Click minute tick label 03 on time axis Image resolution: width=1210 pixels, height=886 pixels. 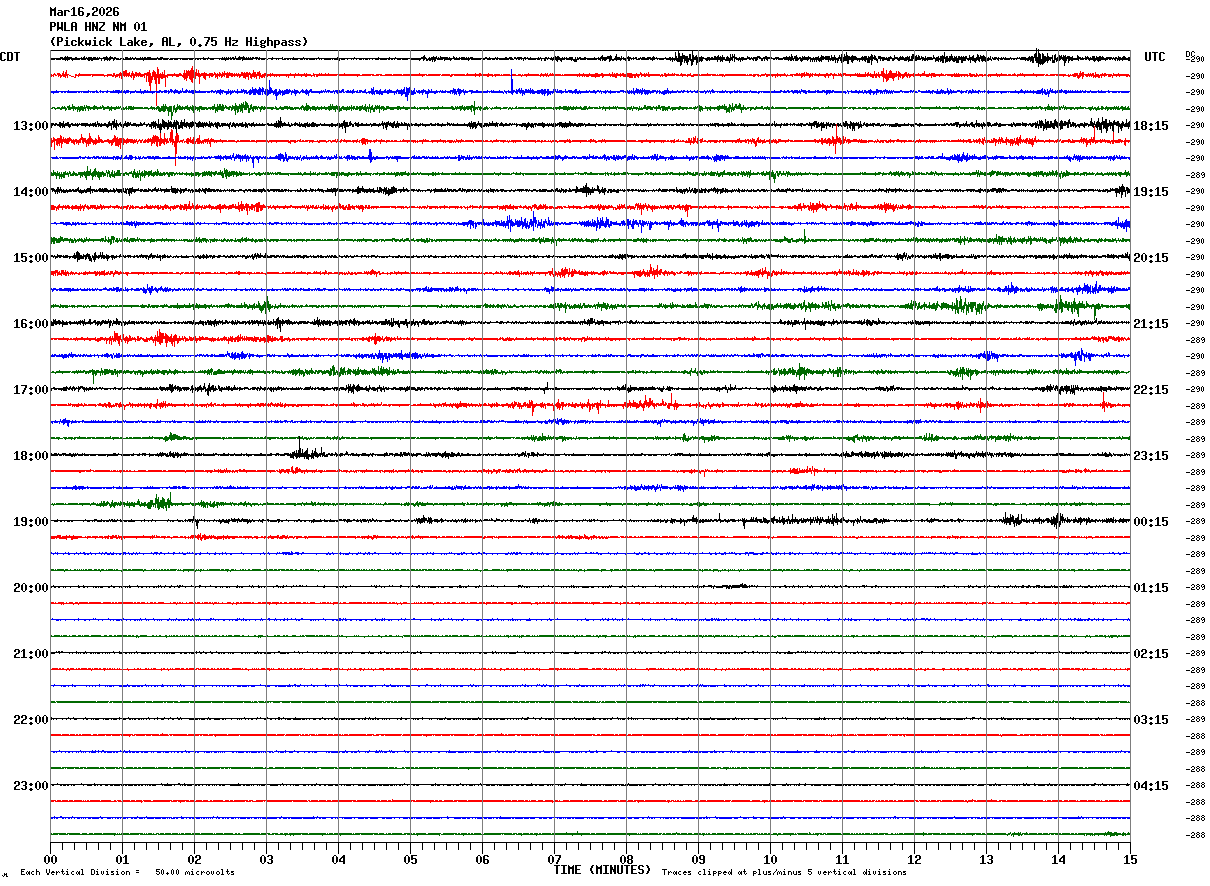[x=266, y=859]
